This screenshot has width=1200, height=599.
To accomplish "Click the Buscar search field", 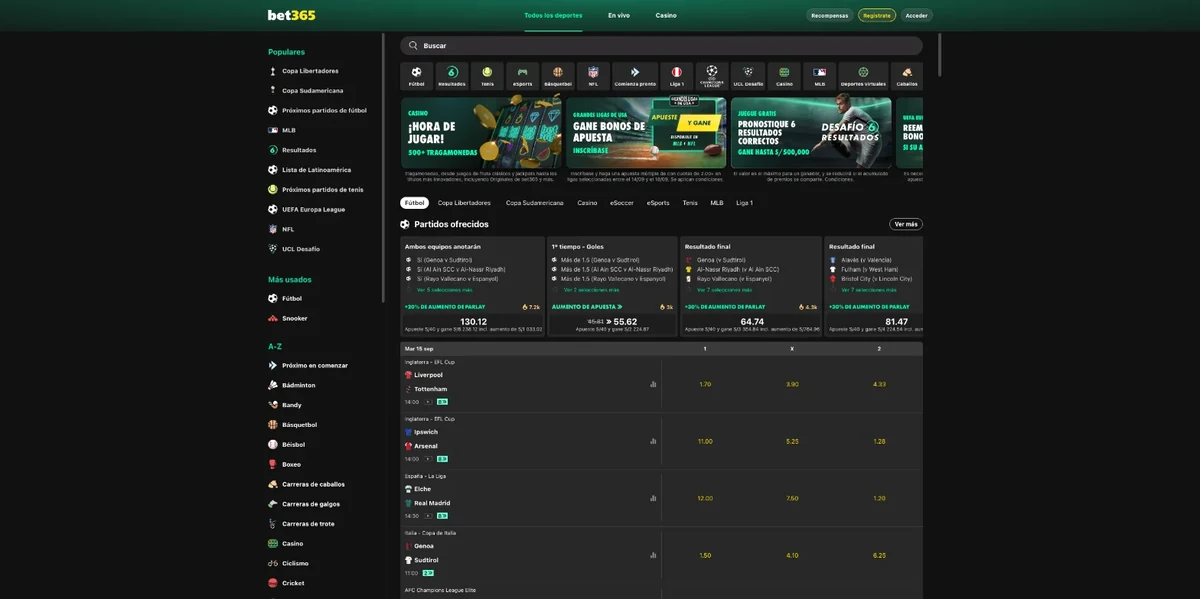I will tap(661, 46).
